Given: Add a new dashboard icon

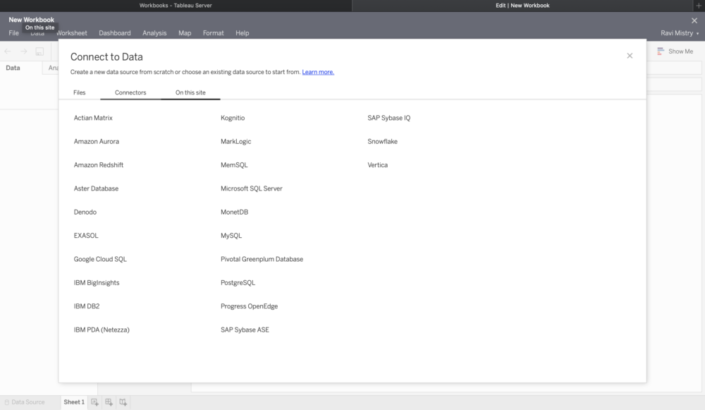Looking at the screenshot, I should 109,402.
